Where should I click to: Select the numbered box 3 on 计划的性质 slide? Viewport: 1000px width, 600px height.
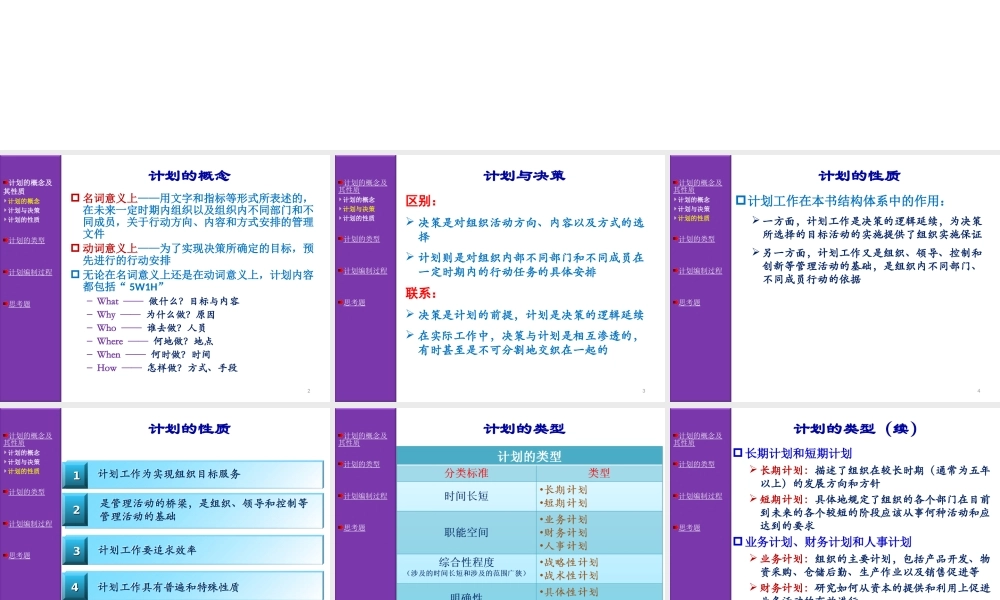(x=75, y=550)
